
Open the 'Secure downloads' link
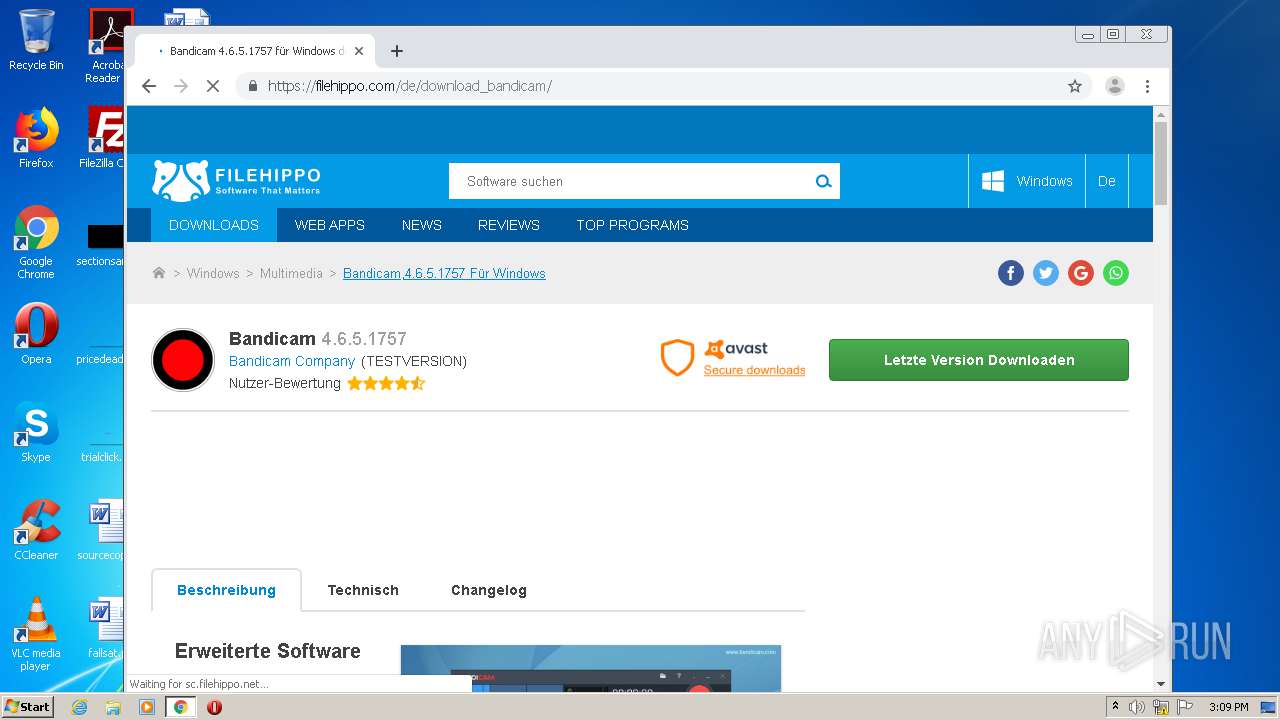(x=754, y=370)
